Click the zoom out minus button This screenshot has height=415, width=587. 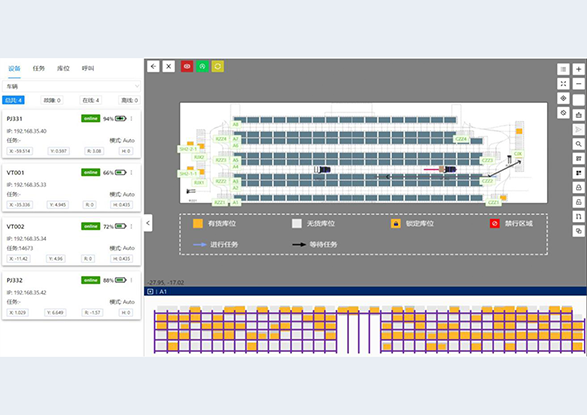coord(578,84)
